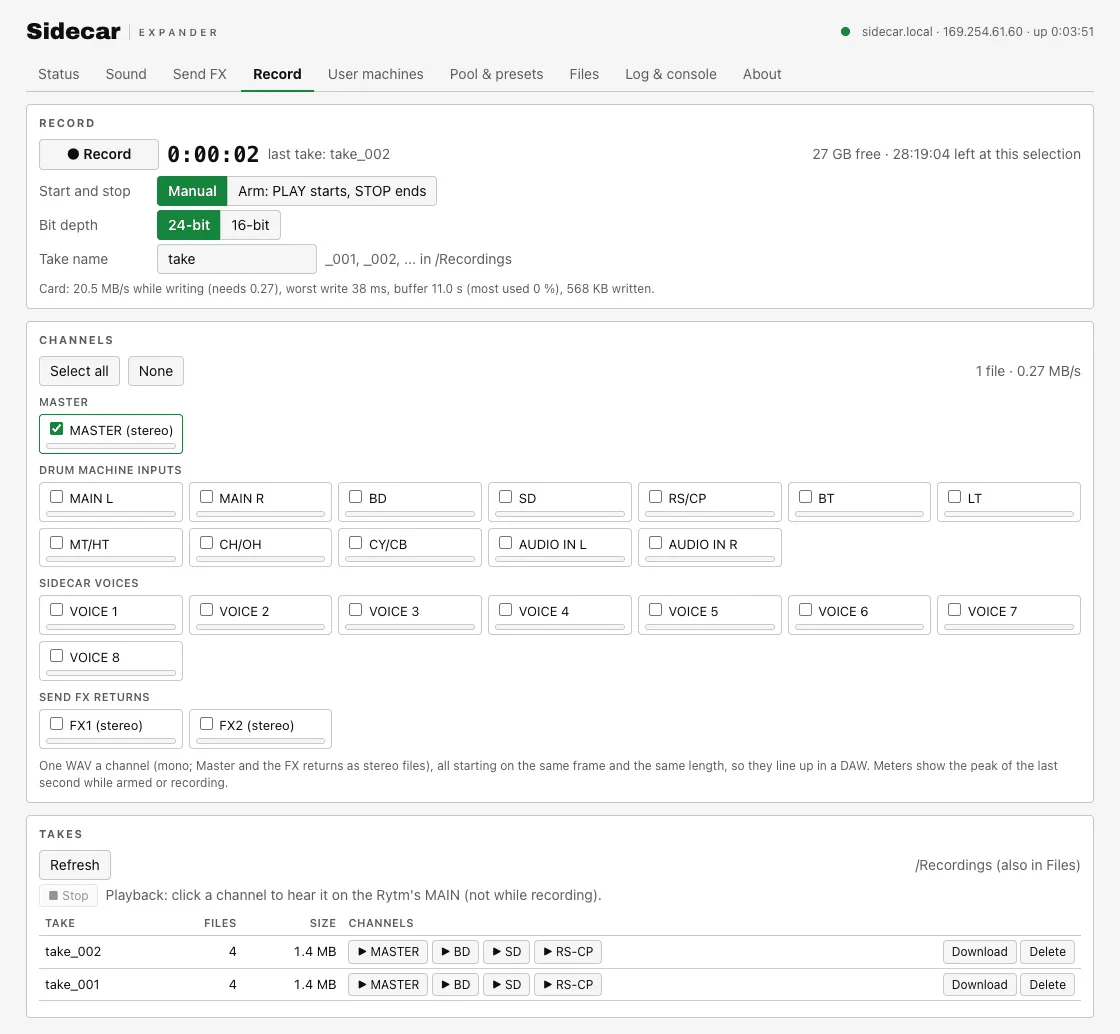
Task: Choose Arm: PLAY starts, STOP ends mode
Action: [x=332, y=191]
